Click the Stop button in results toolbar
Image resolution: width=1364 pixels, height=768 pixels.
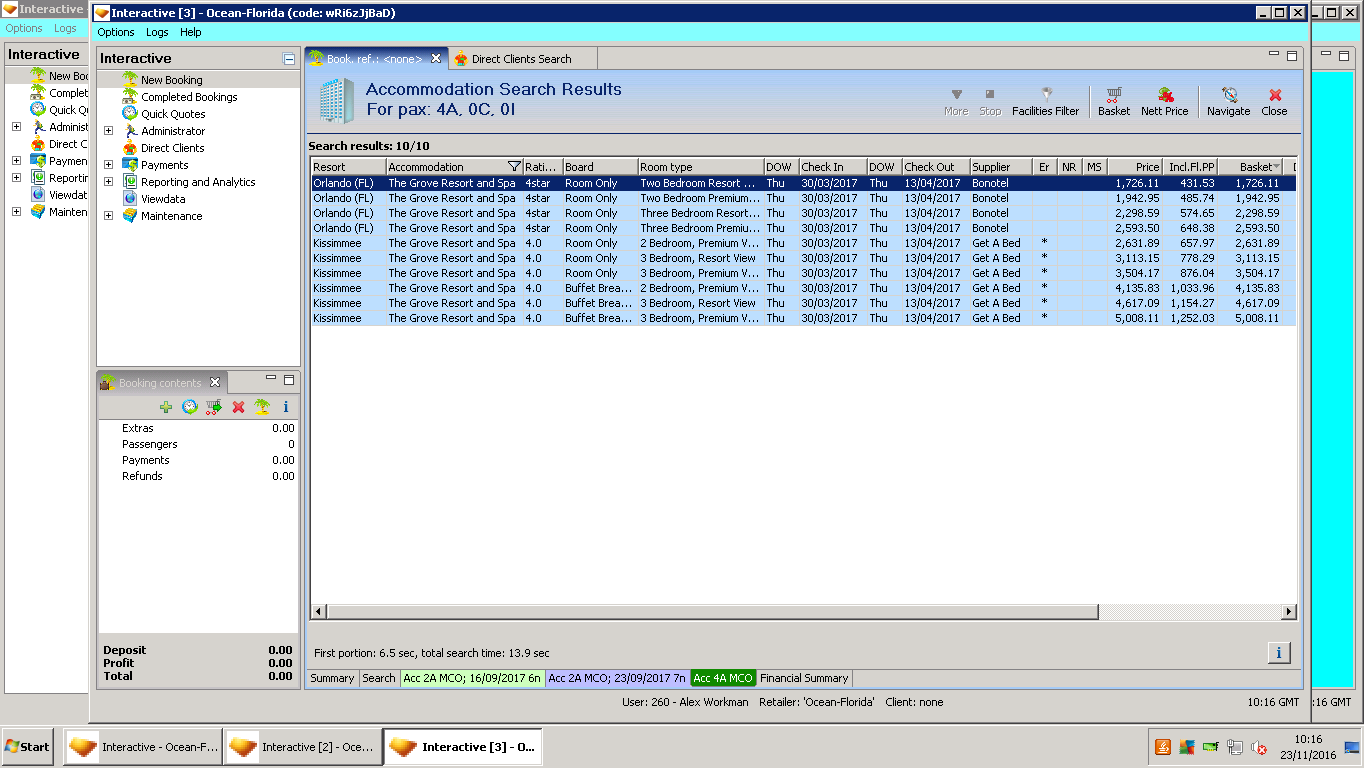coord(990,101)
